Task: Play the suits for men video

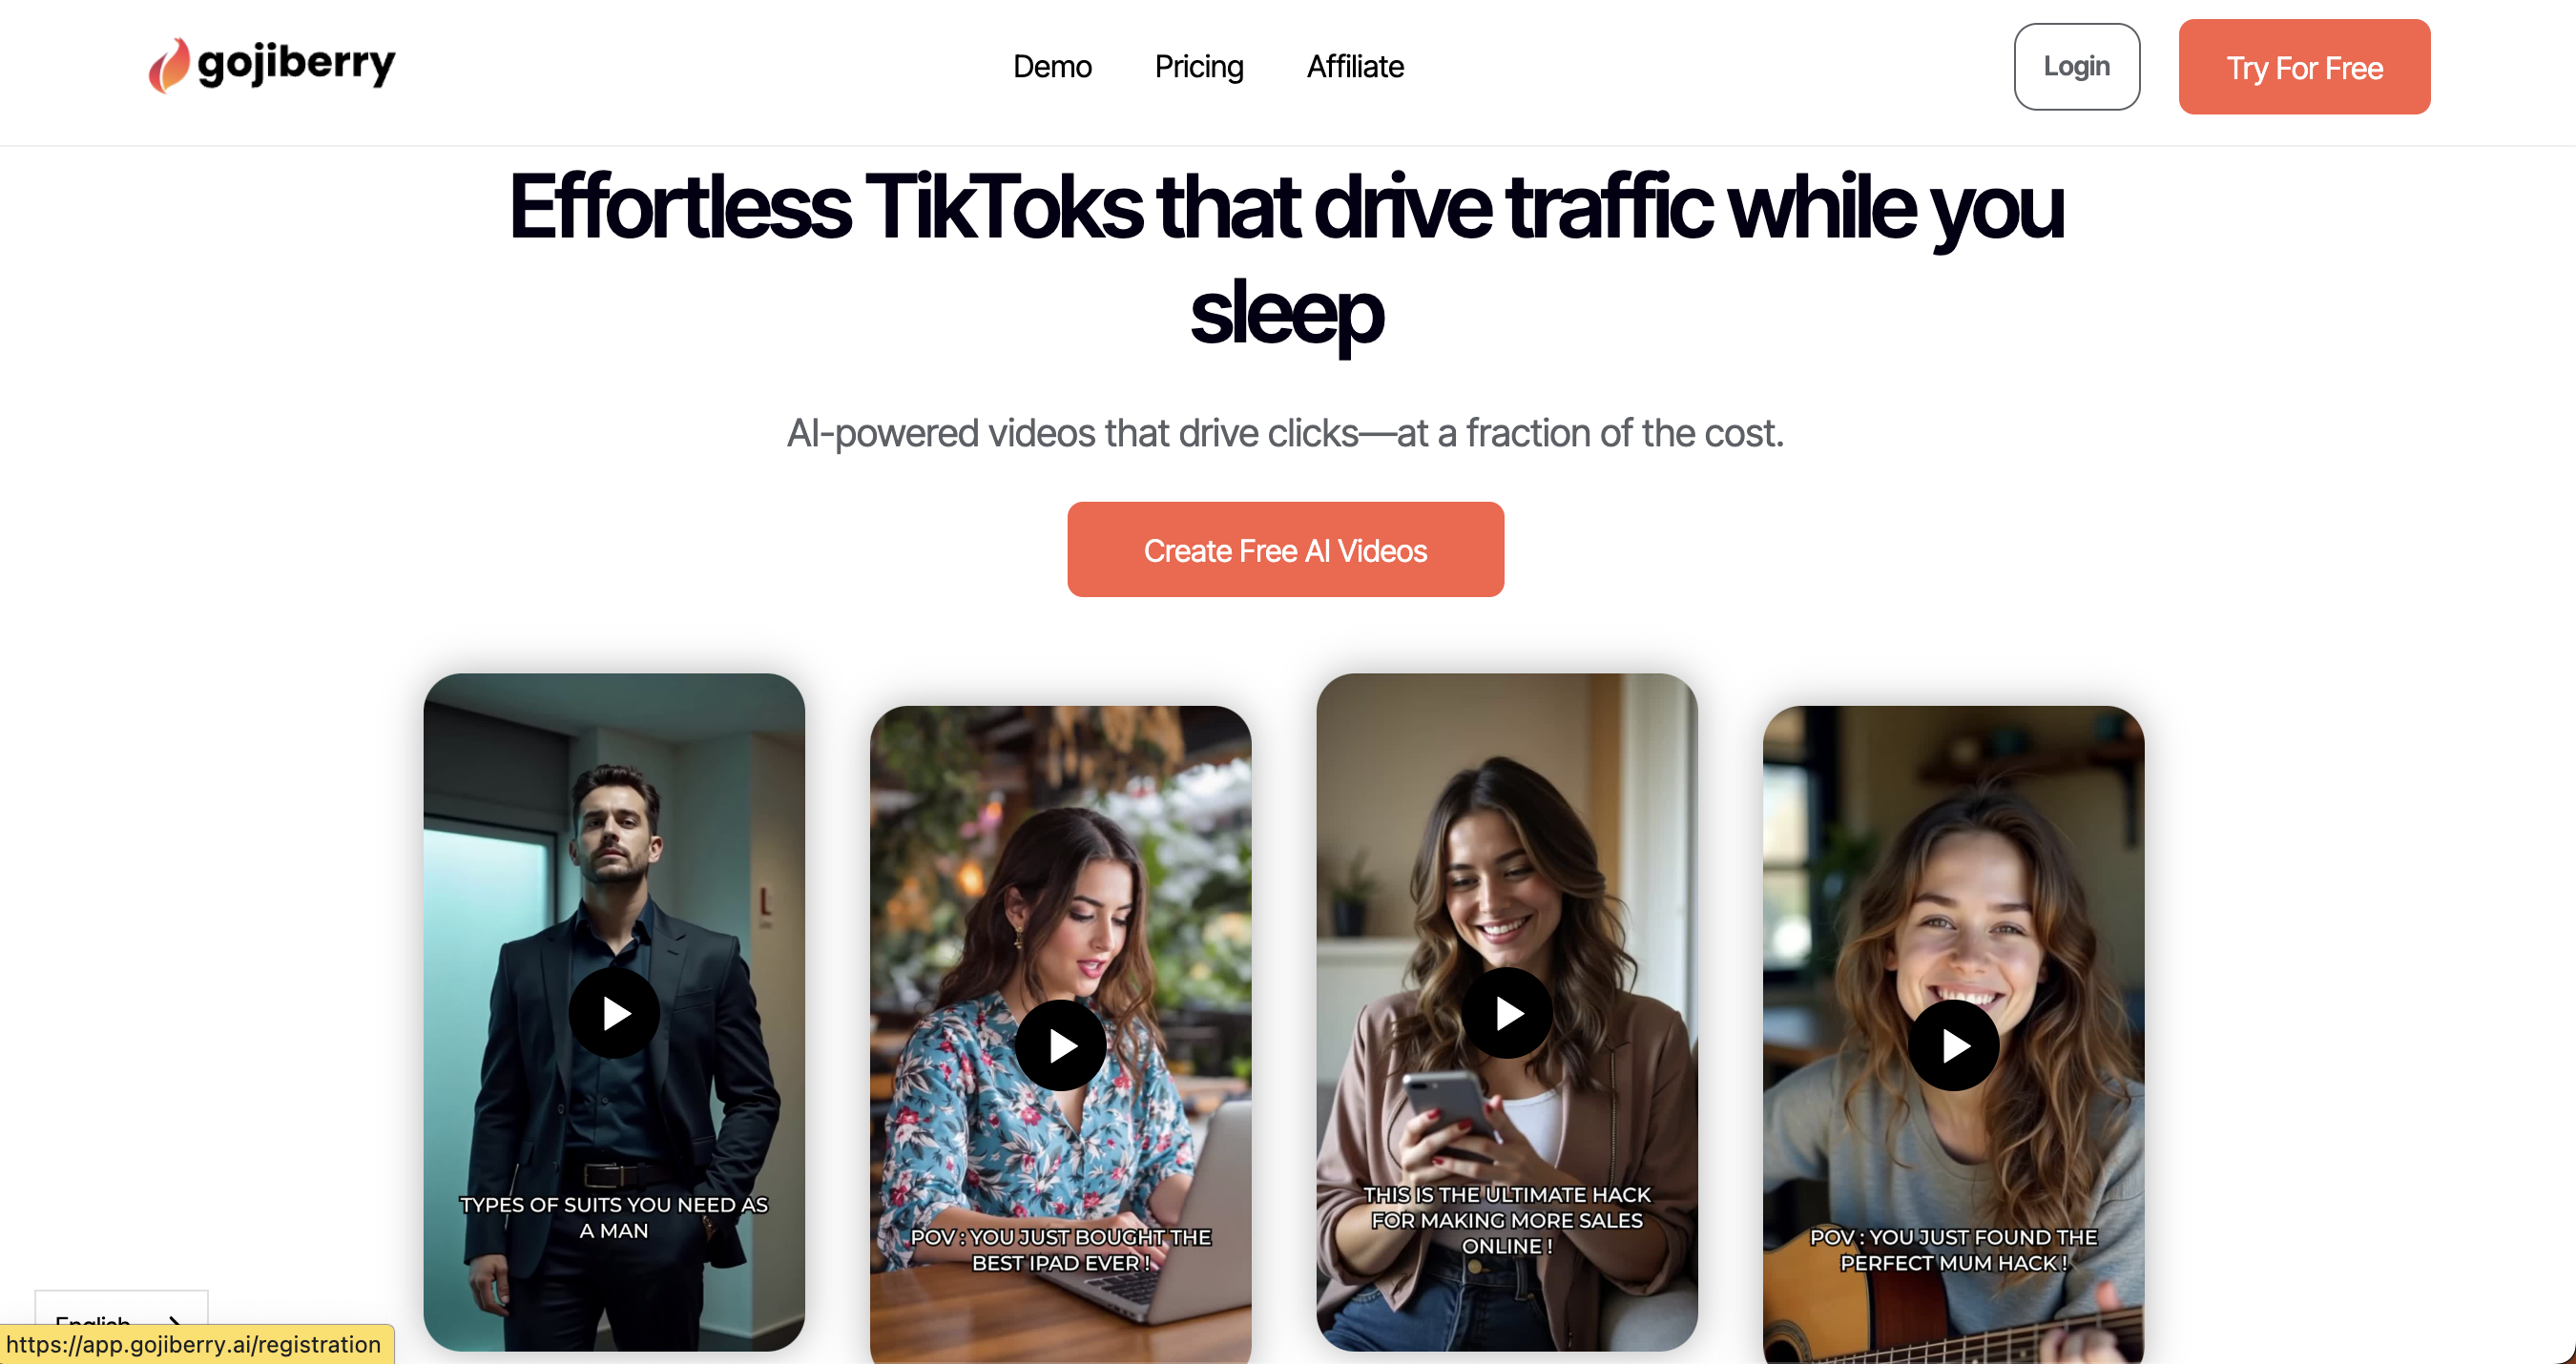Action: tap(614, 1013)
